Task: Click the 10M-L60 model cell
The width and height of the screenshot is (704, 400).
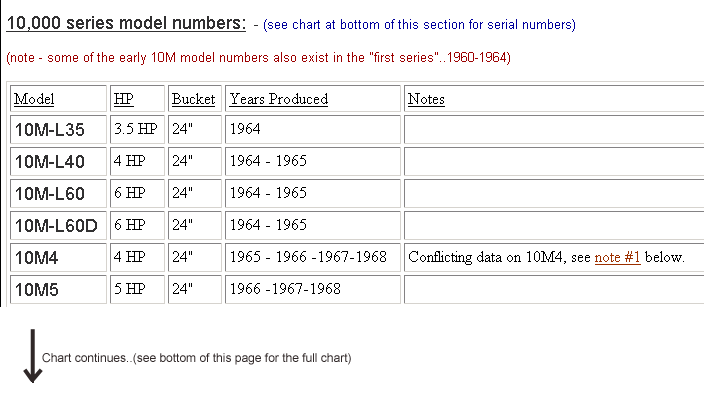Action: [49, 193]
